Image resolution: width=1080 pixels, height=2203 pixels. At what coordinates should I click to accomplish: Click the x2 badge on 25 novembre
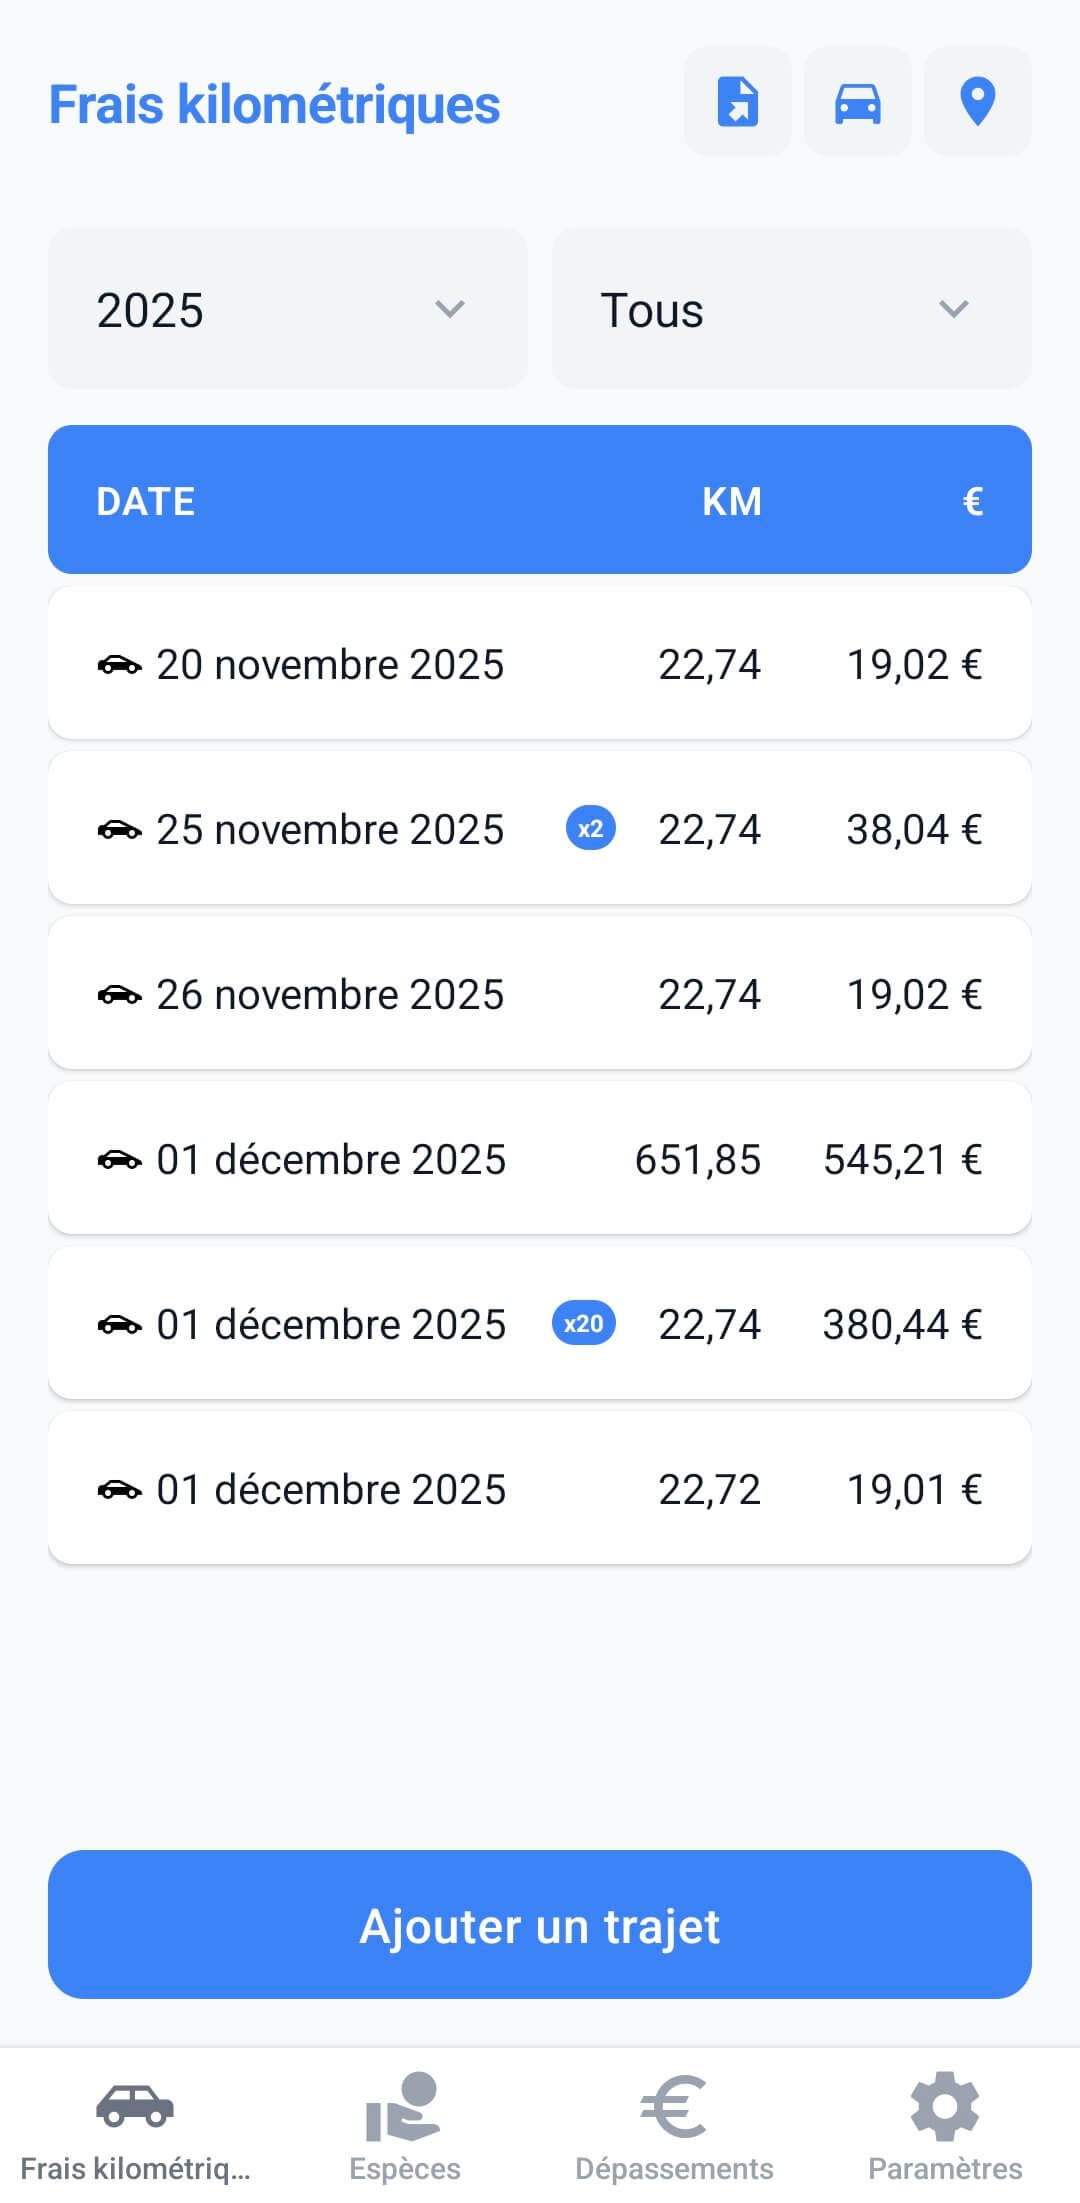(x=591, y=829)
